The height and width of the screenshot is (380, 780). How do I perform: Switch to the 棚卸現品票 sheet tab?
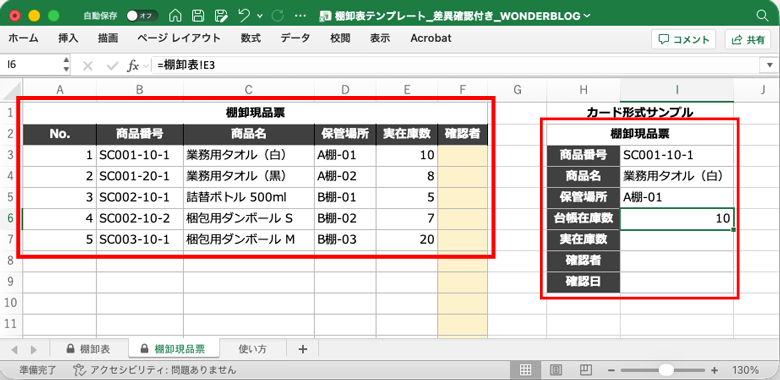point(173,349)
